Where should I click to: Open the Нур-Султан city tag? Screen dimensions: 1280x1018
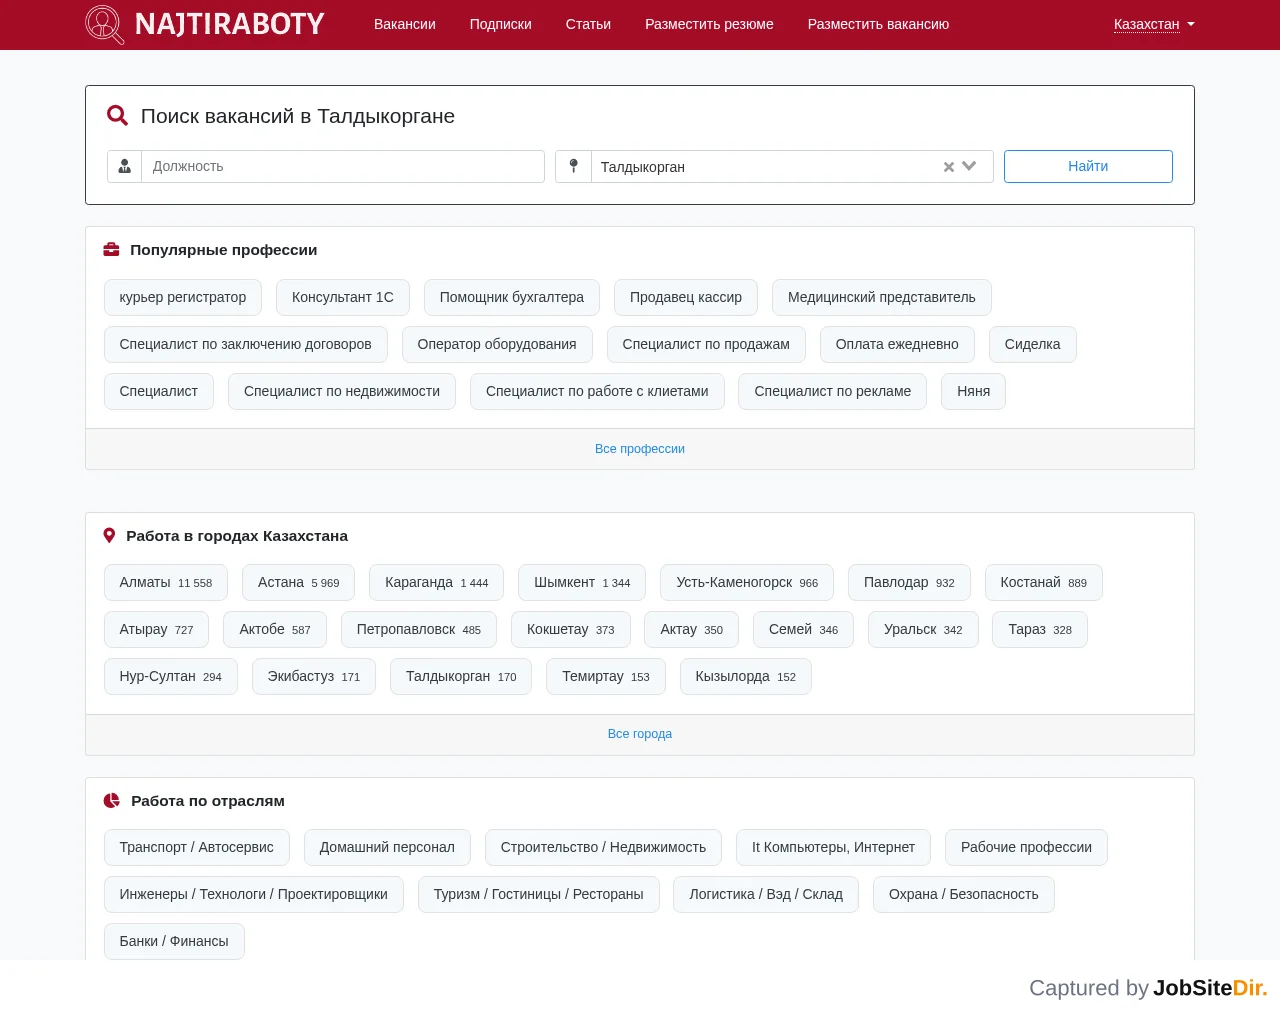click(x=171, y=676)
